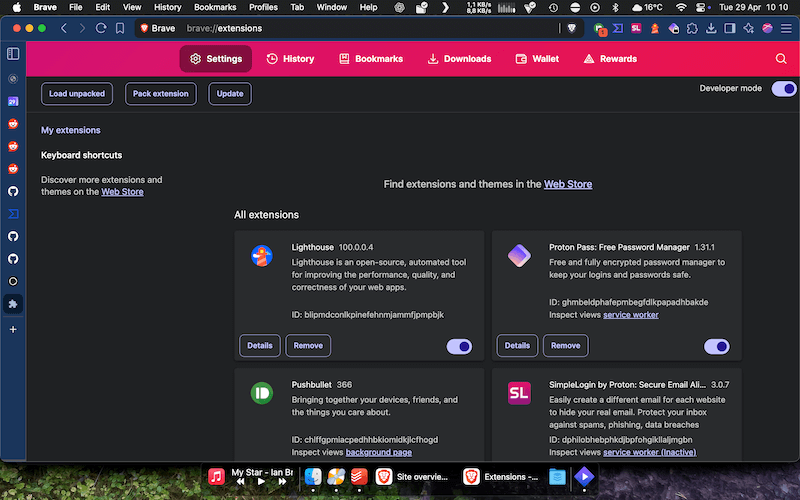The height and width of the screenshot is (500, 800).
Task: Open Brave Shields lion icon in address bar
Action: point(572,29)
